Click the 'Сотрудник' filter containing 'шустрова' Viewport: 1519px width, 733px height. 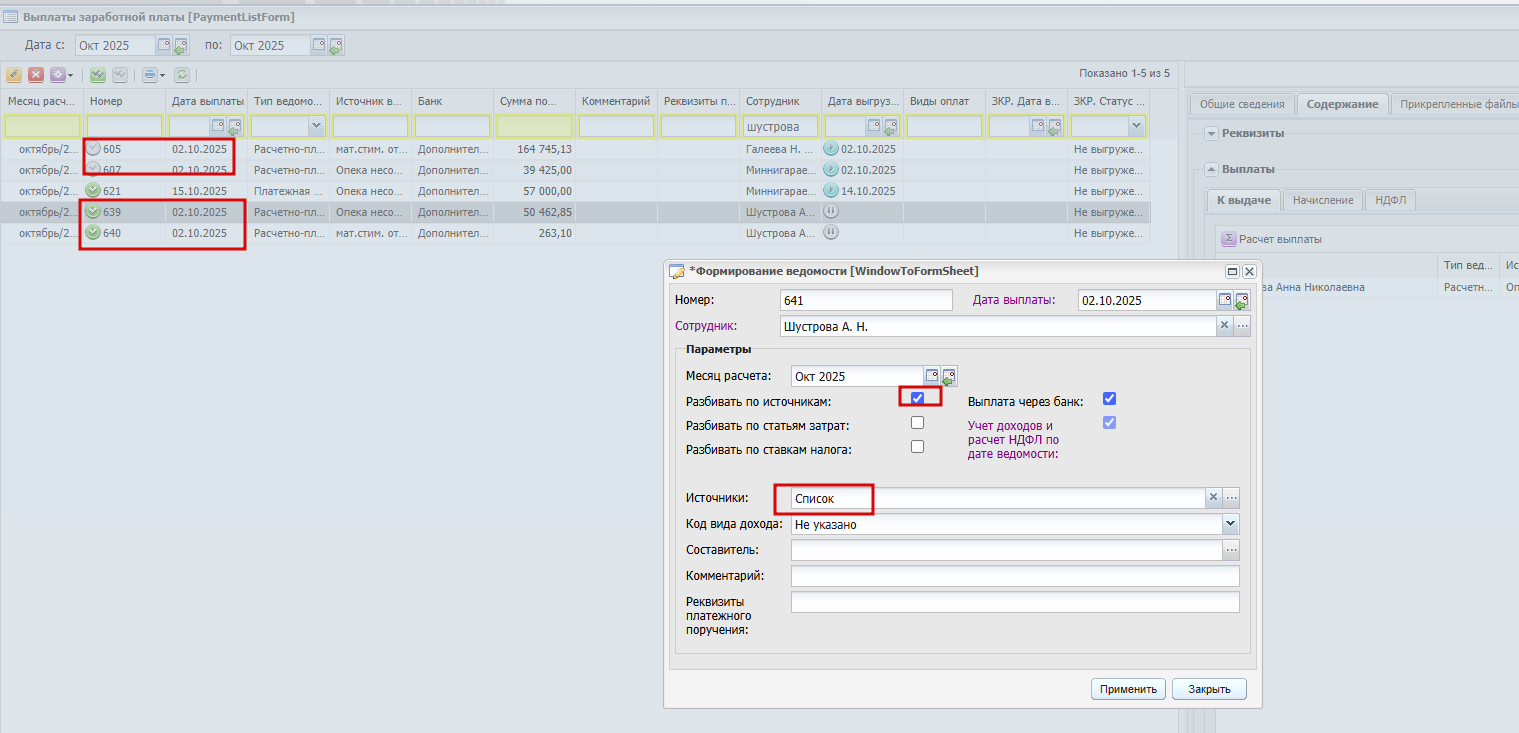click(x=781, y=126)
